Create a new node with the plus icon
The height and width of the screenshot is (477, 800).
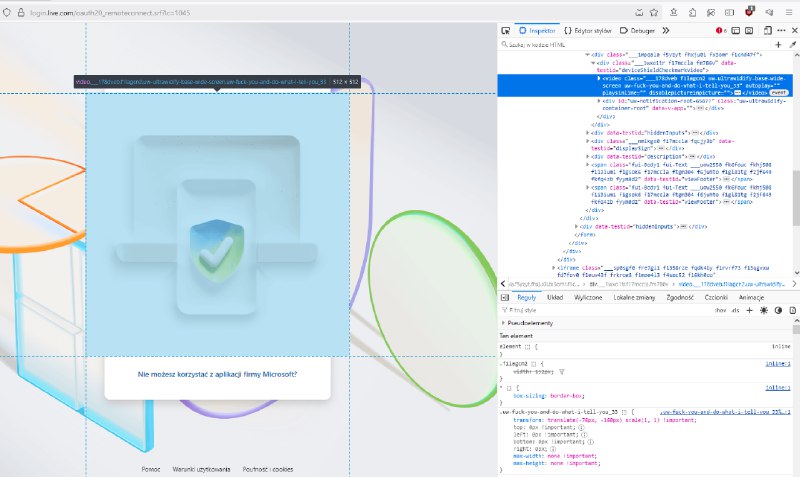click(x=778, y=45)
